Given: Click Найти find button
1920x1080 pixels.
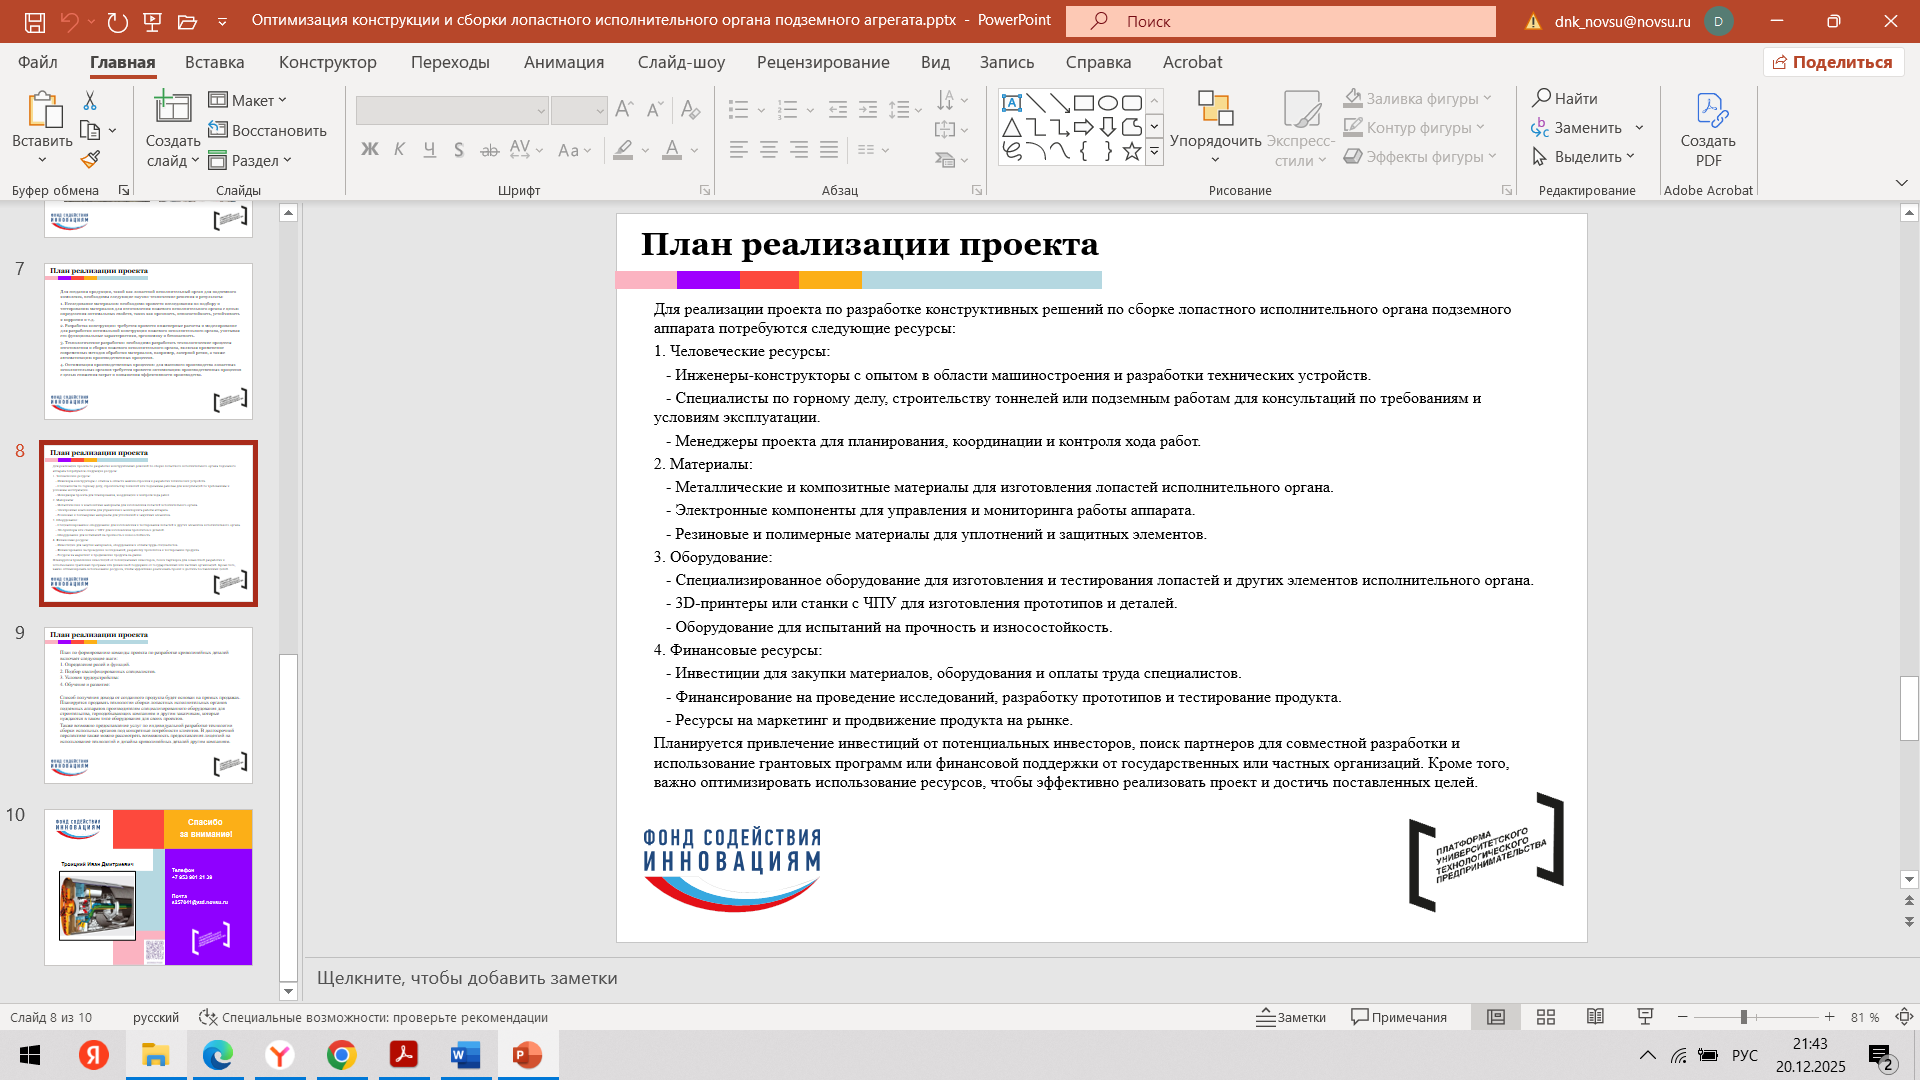Looking at the screenshot, I should 1565,98.
